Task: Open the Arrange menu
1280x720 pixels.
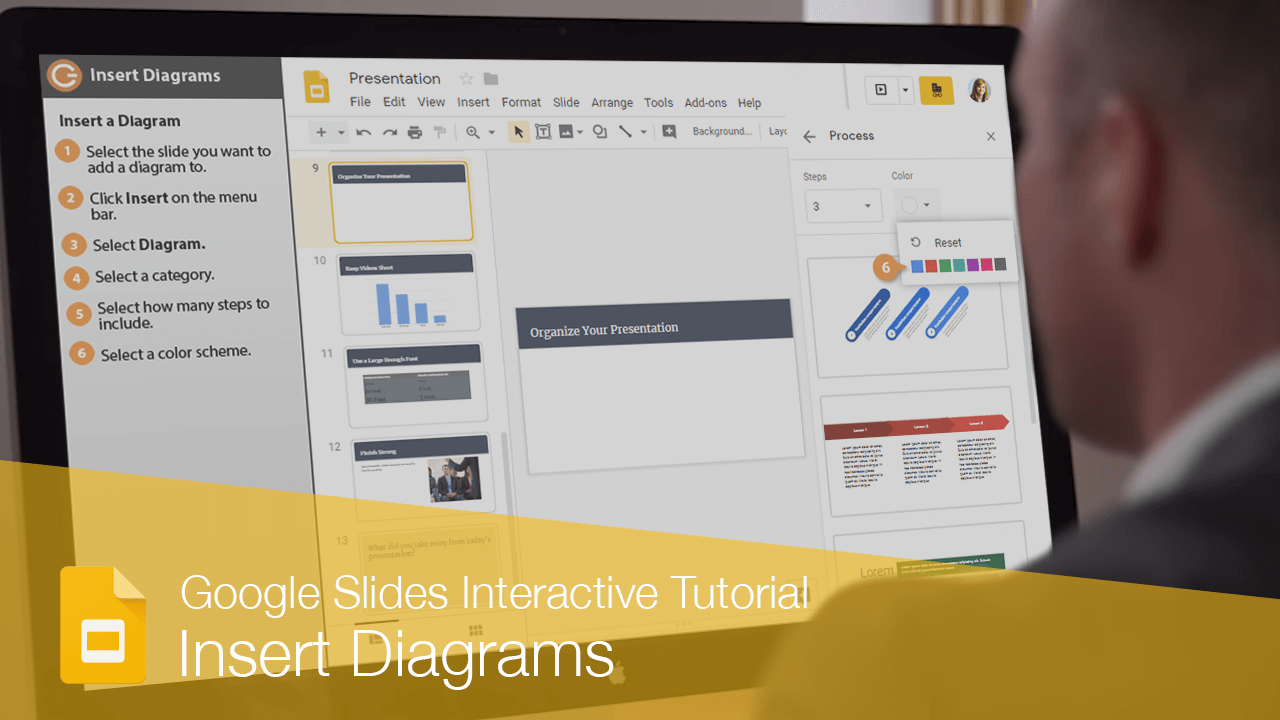Action: click(x=611, y=103)
